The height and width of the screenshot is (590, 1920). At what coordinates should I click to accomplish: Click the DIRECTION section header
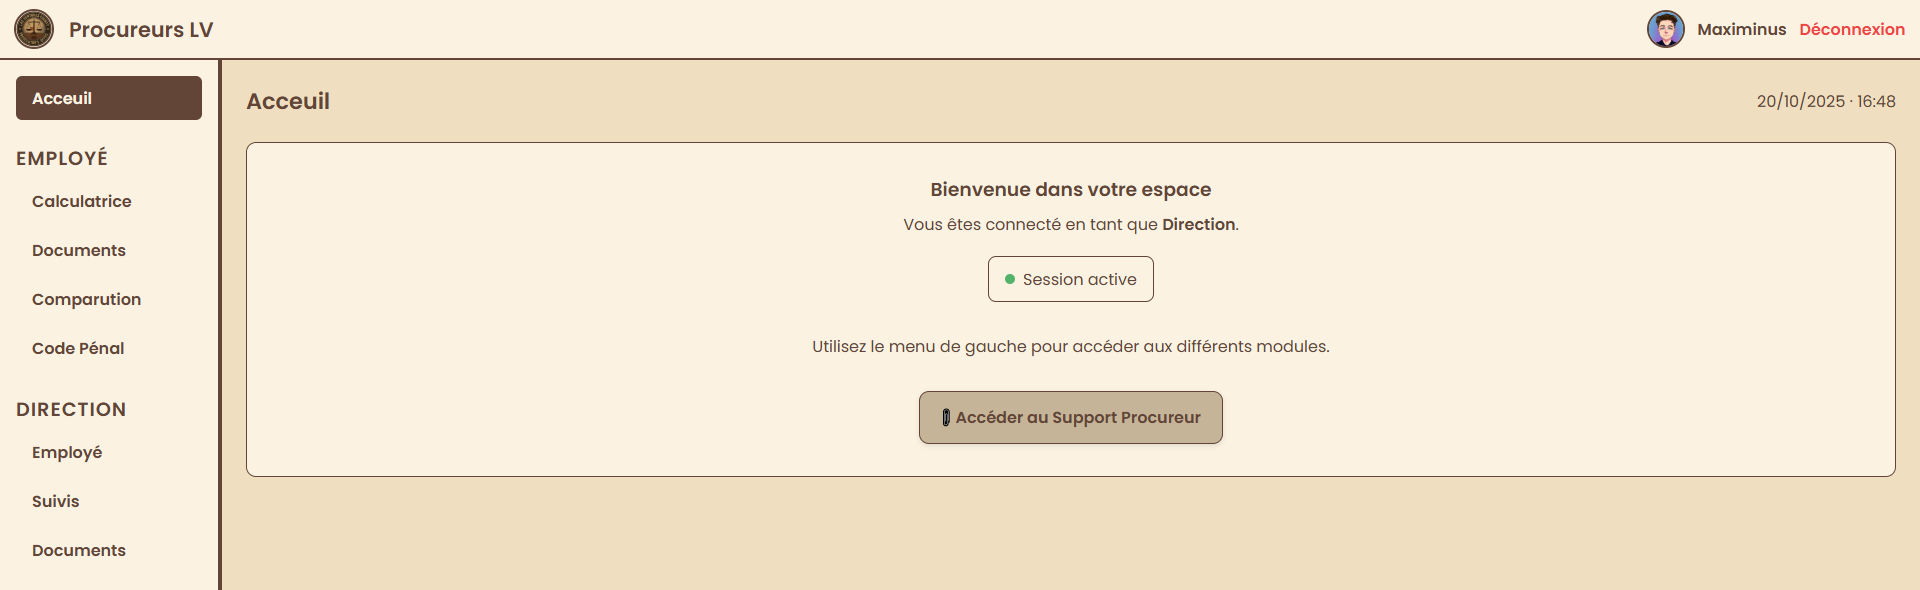pos(71,409)
